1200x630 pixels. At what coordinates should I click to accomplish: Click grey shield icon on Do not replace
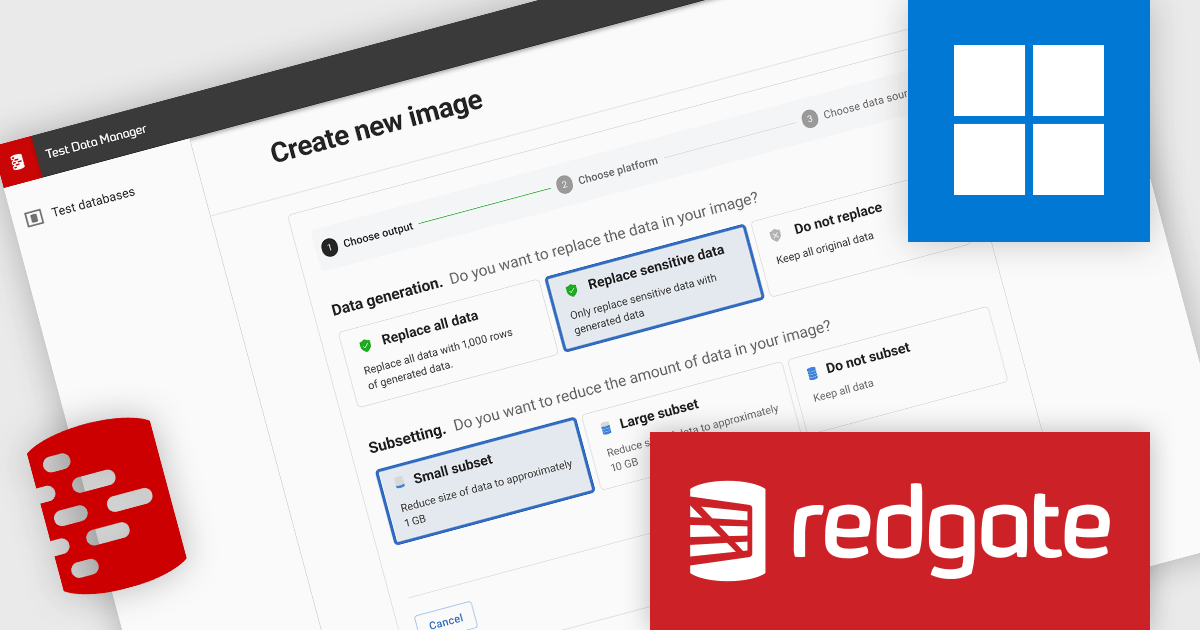tap(776, 235)
